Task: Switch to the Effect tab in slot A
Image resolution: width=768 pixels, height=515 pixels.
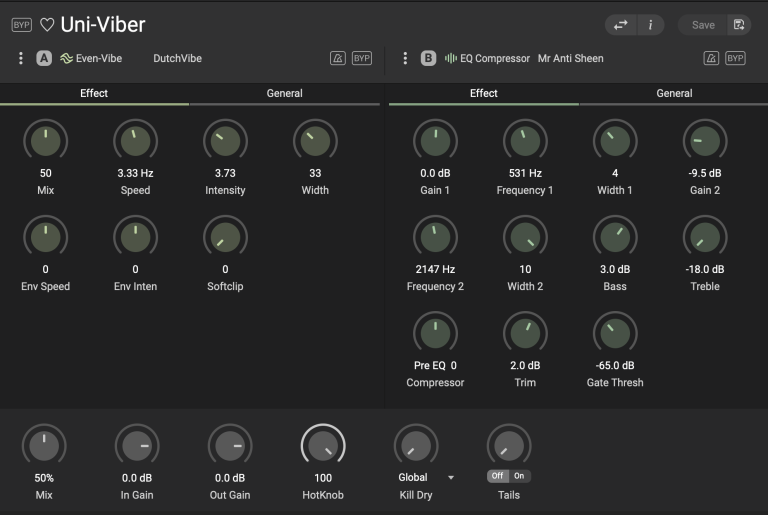Action: tap(94, 94)
